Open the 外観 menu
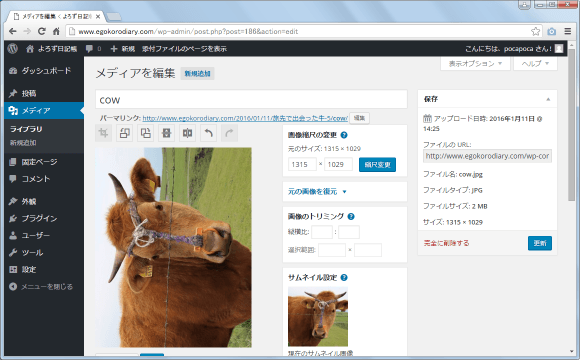This screenshot has height=360, width=580. [44, 201]
